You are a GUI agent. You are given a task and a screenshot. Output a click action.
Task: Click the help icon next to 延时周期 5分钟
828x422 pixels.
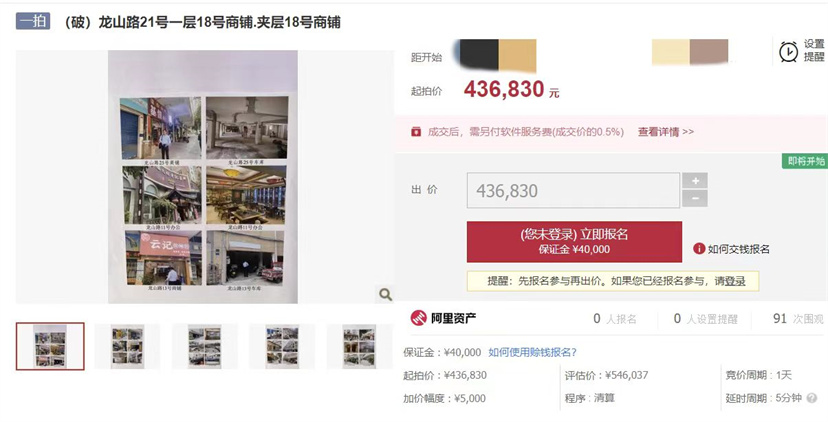tap(812, 398)
